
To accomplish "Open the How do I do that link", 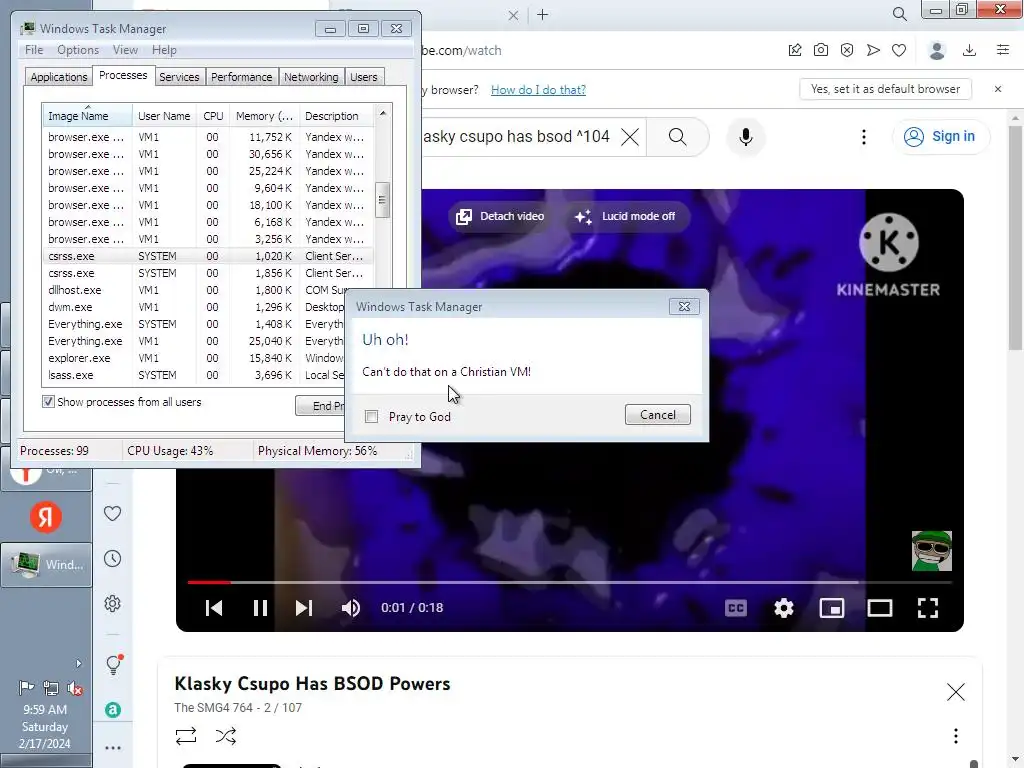I will 538,89.
